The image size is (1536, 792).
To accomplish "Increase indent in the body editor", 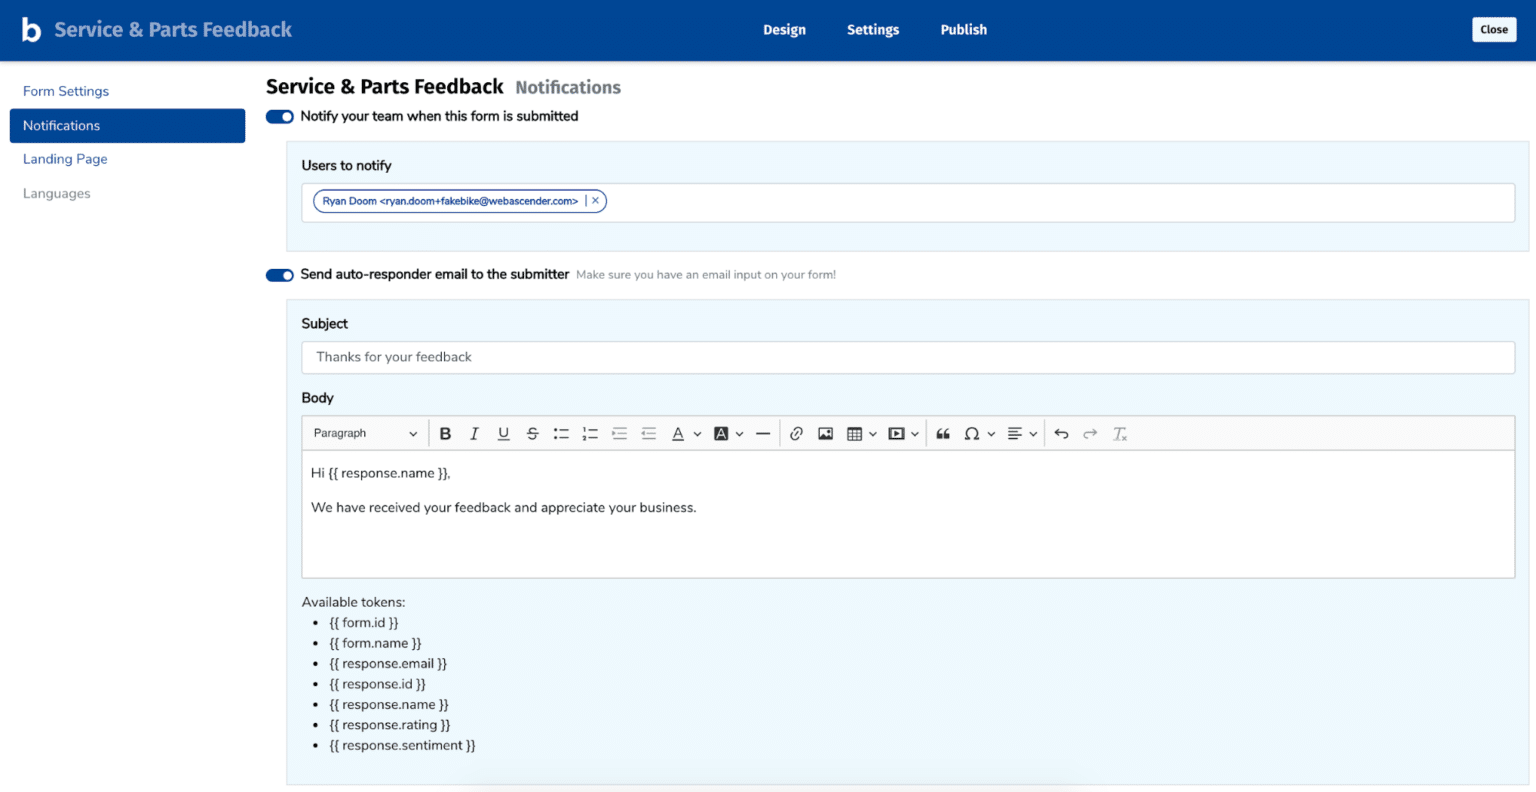I will tap(619, 434).
